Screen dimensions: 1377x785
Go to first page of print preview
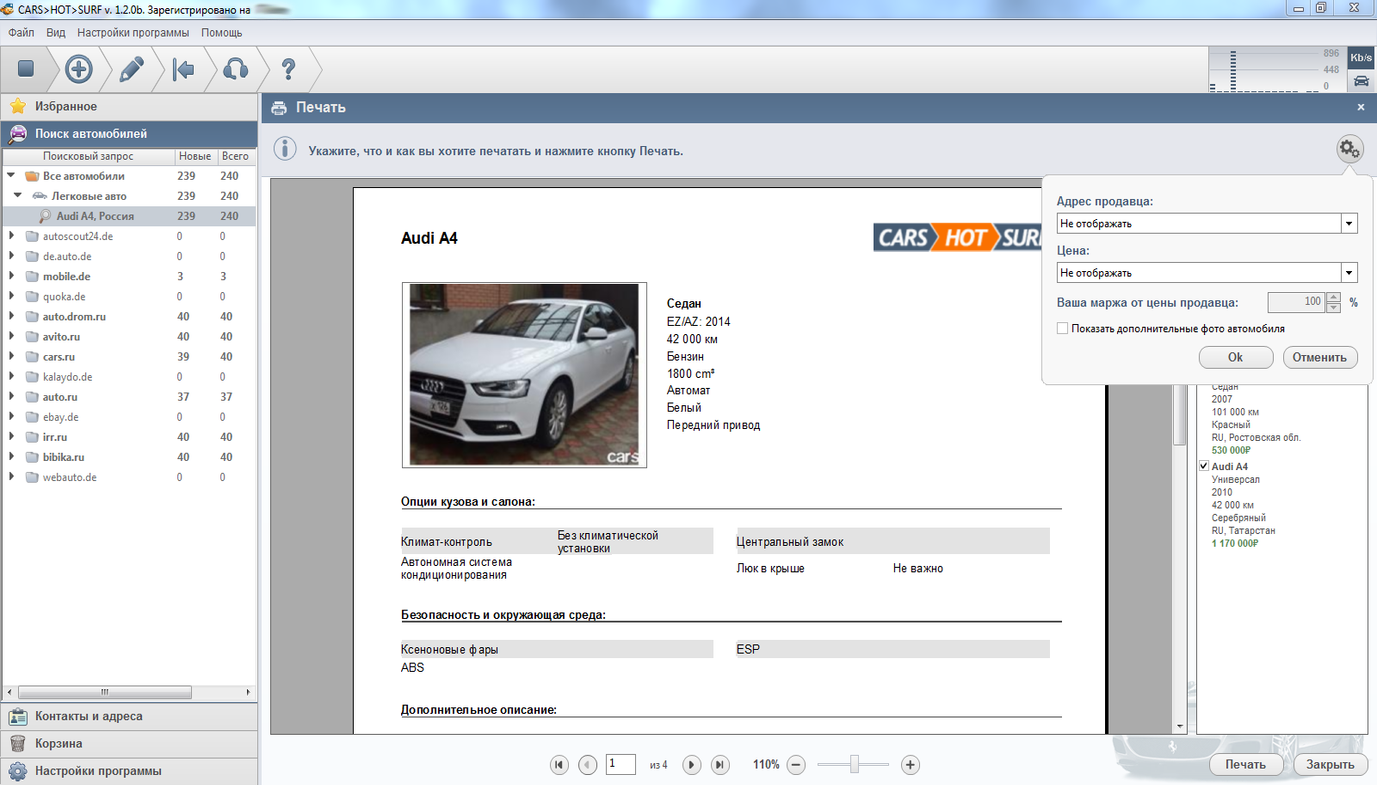[x=559, y=764]
